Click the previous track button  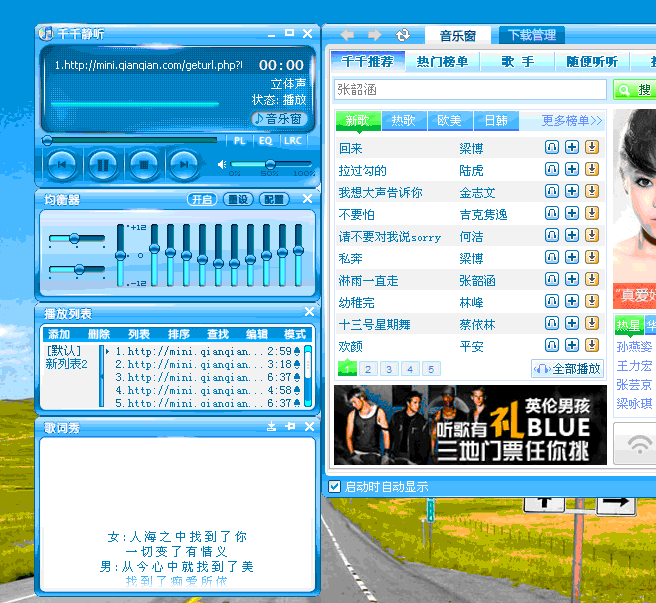coord(62,165)
